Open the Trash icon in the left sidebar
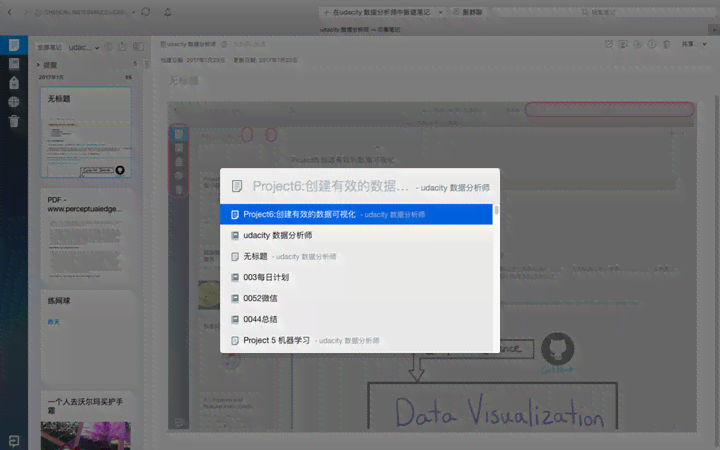Image resolution: width=720 pixels, height=450 pixels. tap(14, 121)
